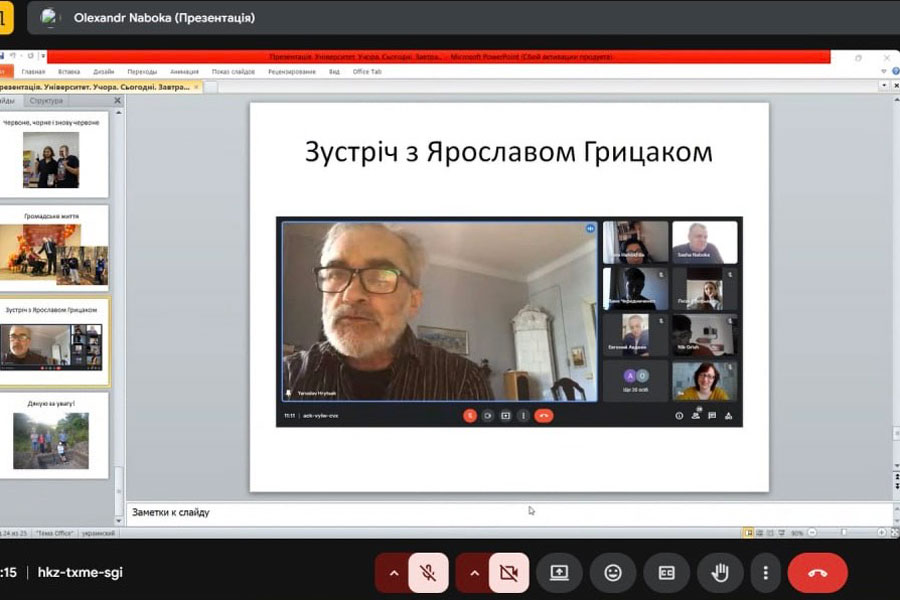The image size is (900, 600).
Task: Expand the Customize Quick Access Toolbar dropdown
Action: coord(42,56)
